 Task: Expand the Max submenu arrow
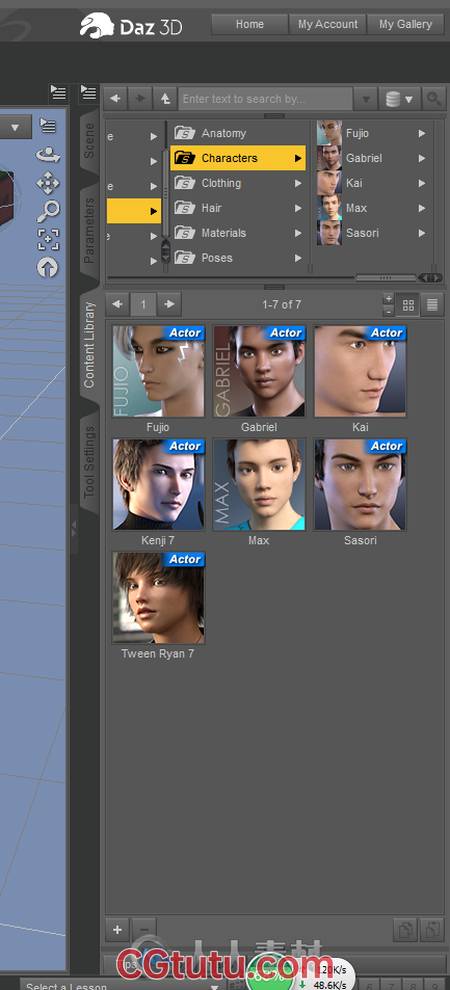pyautogui.click(x=422, y=208)
